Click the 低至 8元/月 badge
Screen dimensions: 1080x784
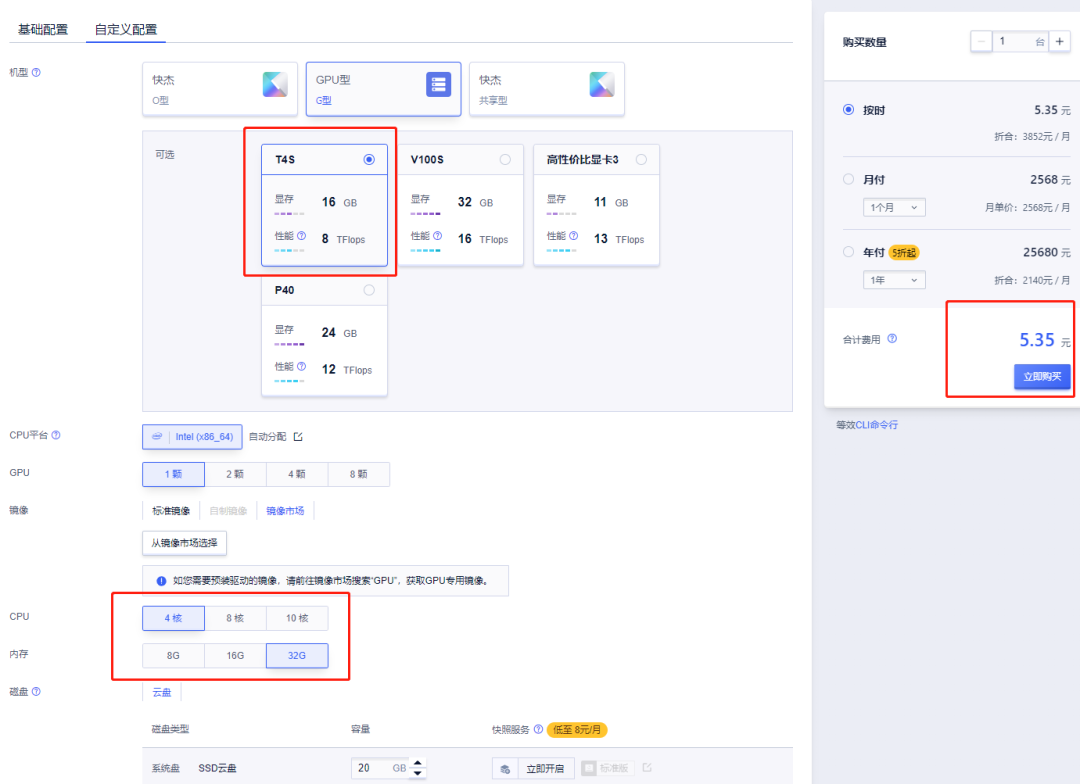click(577, 730)
